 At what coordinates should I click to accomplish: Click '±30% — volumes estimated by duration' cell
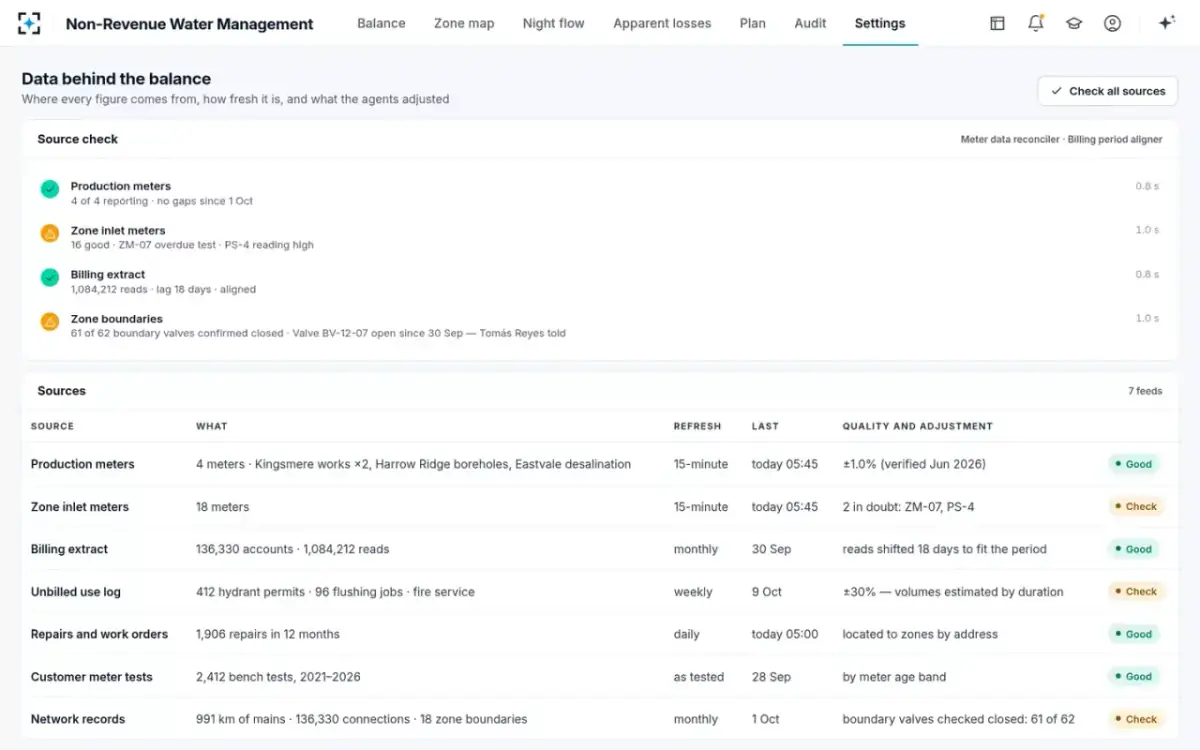pos(953,592)
